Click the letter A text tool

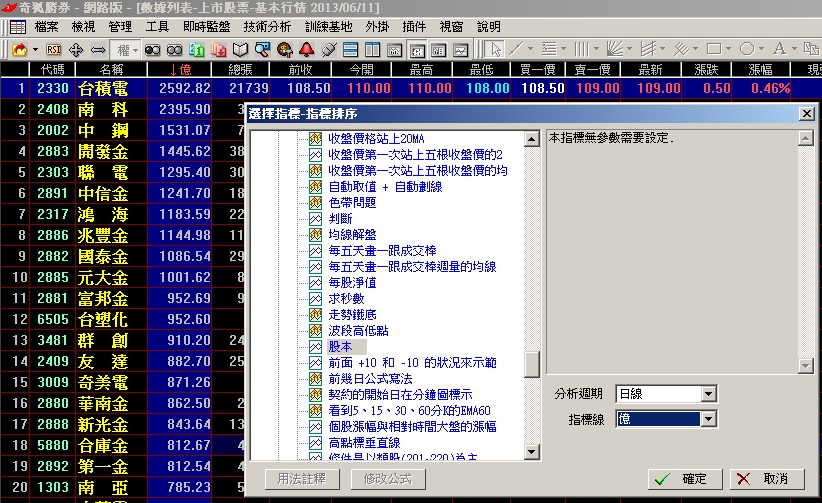[x=780, y=49]
